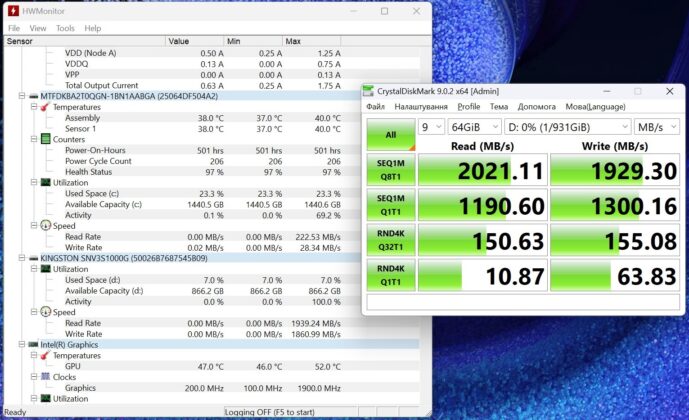Click the Clocks icon under Intel Graphics
The width and height of the screenshot is (689, 420).
tap(45, 377)
